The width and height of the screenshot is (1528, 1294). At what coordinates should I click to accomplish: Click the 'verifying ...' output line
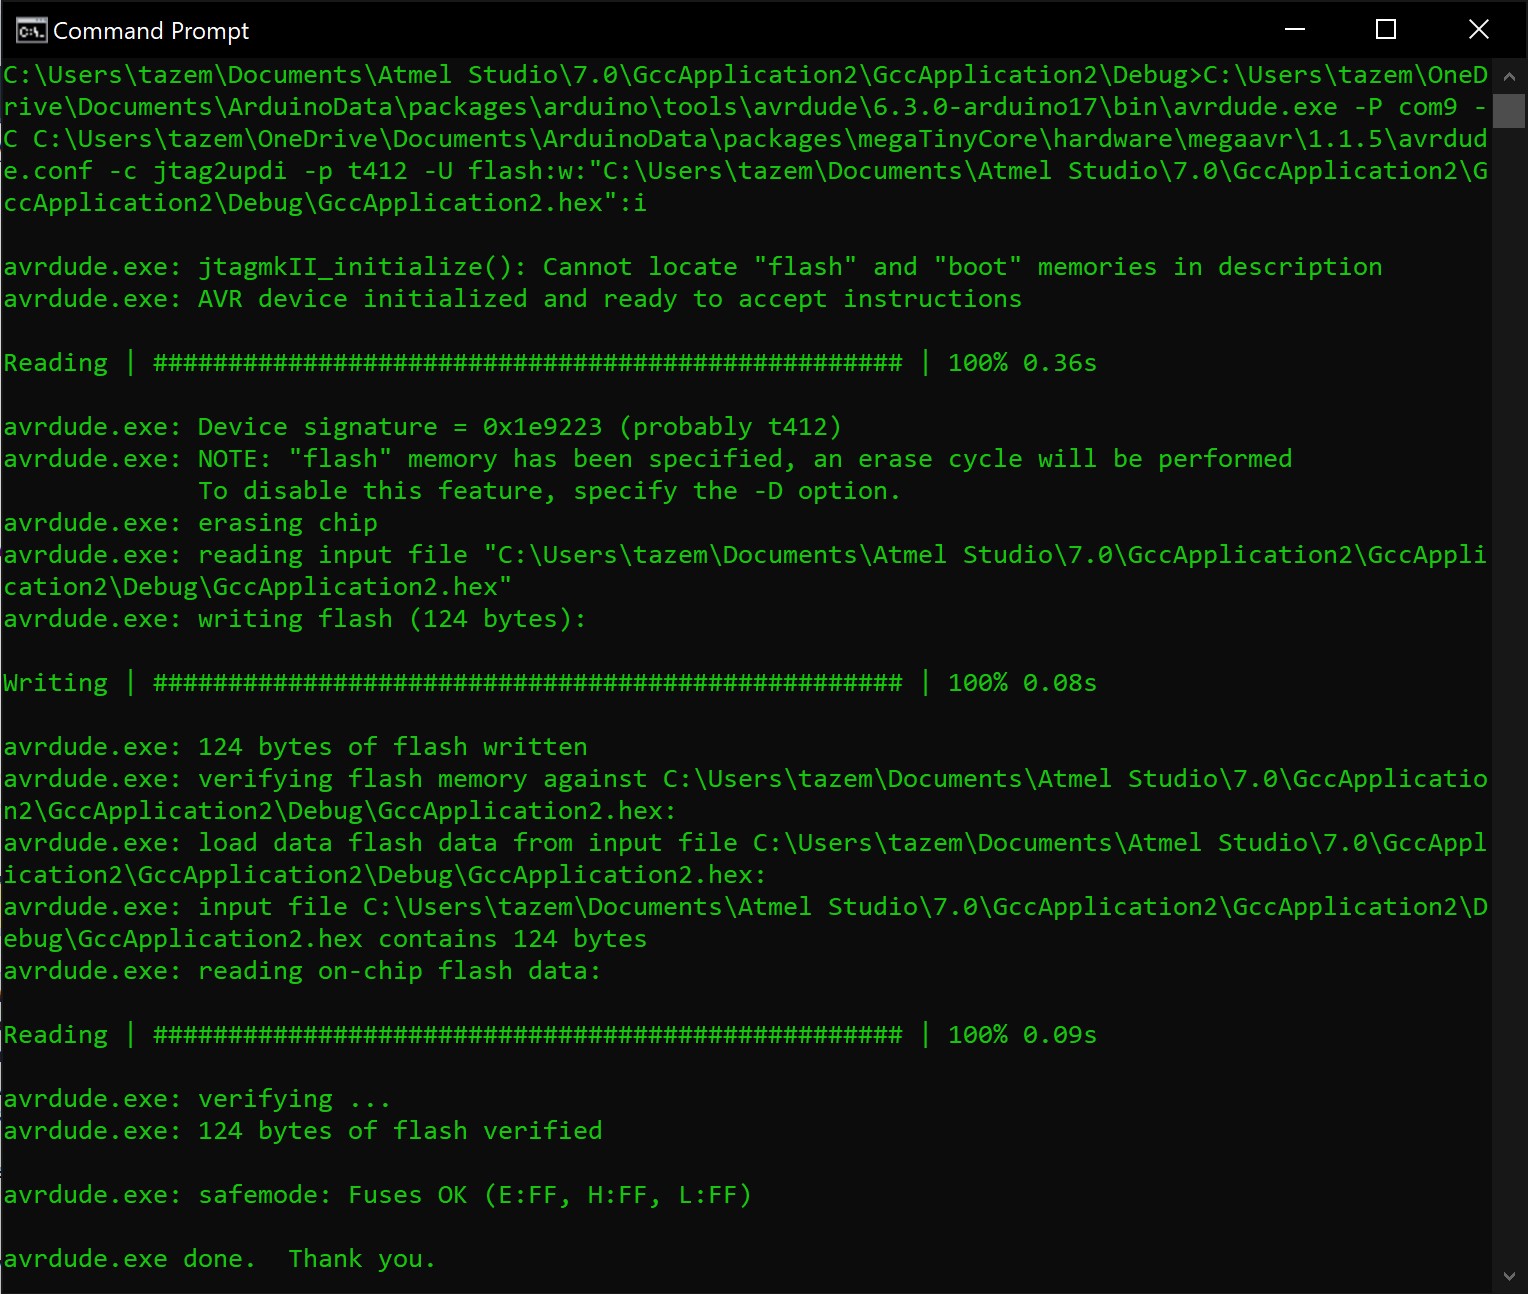(197, 1099)
